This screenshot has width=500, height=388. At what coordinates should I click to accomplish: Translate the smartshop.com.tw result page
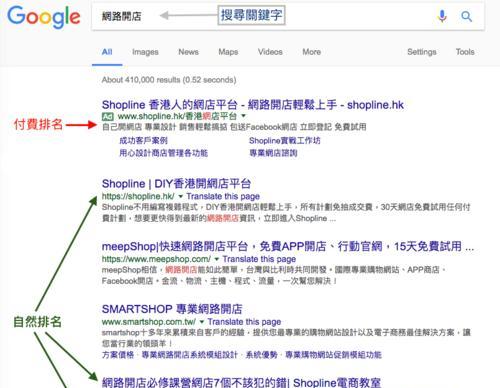coord(244,322)
